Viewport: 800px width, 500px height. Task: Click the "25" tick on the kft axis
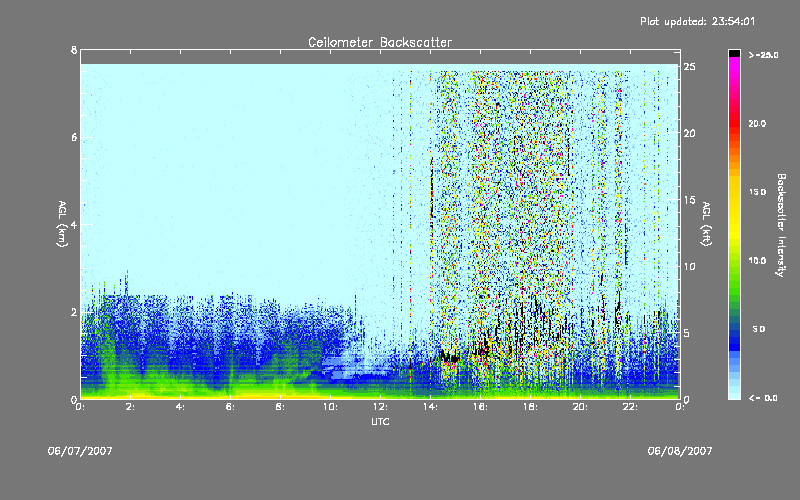click(689, 67)
